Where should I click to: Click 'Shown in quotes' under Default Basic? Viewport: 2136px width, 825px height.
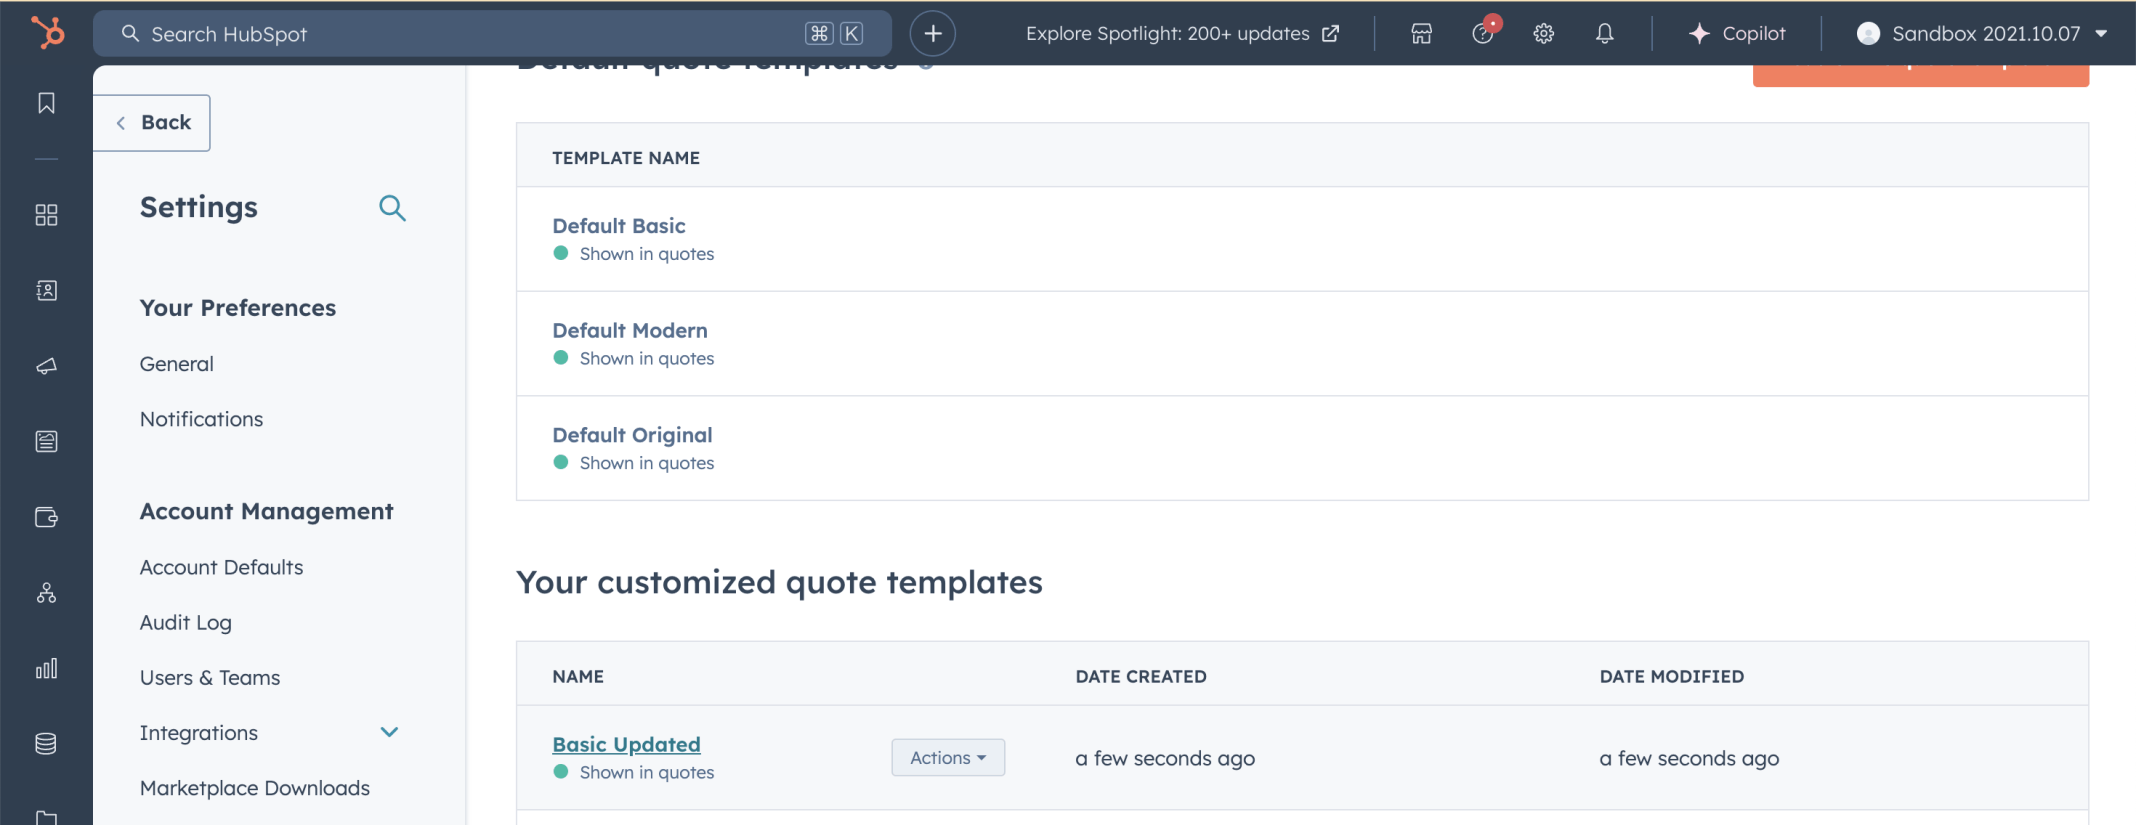pyautogui.click(x=647, y=254)
